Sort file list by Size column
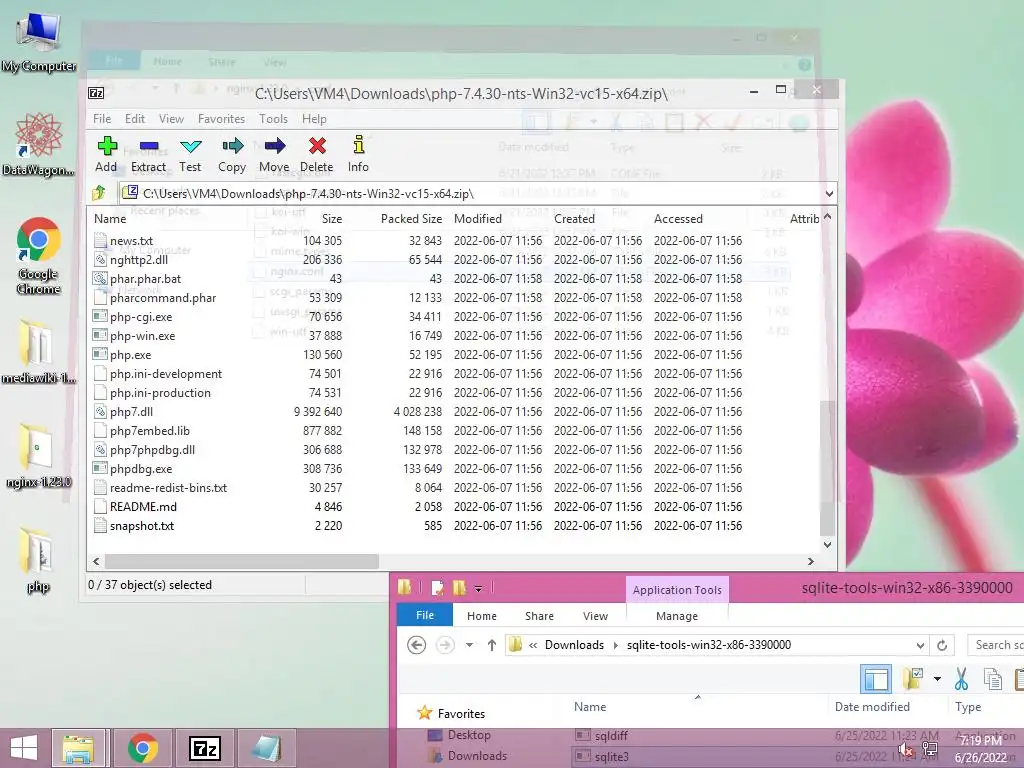 [x=332, y=219]
